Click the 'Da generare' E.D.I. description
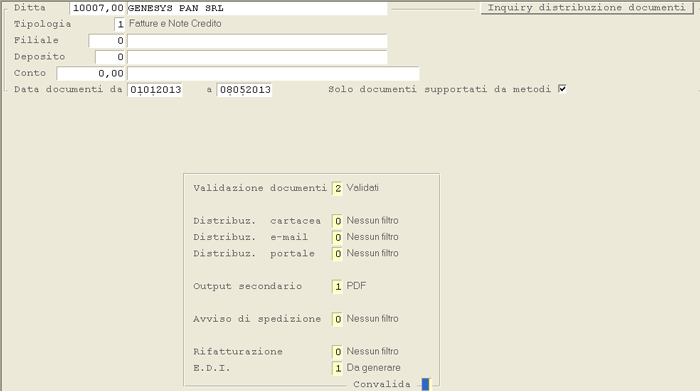700x391 pixels. [374, 368]
